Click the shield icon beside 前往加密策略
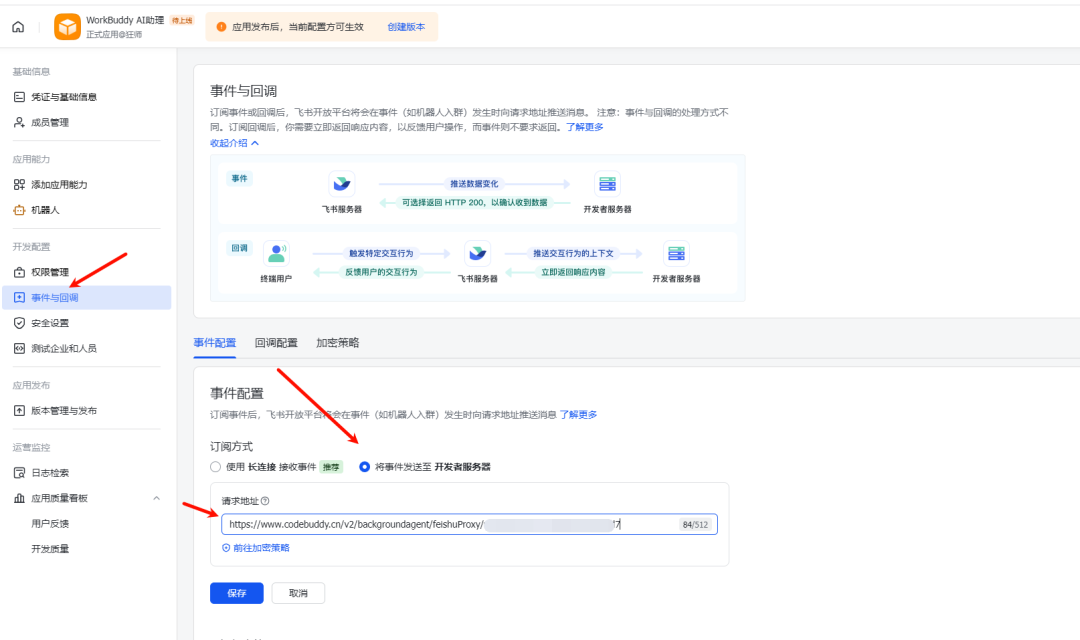The width and height of the screenshot is (1080, 640). (x=226, y=548)
